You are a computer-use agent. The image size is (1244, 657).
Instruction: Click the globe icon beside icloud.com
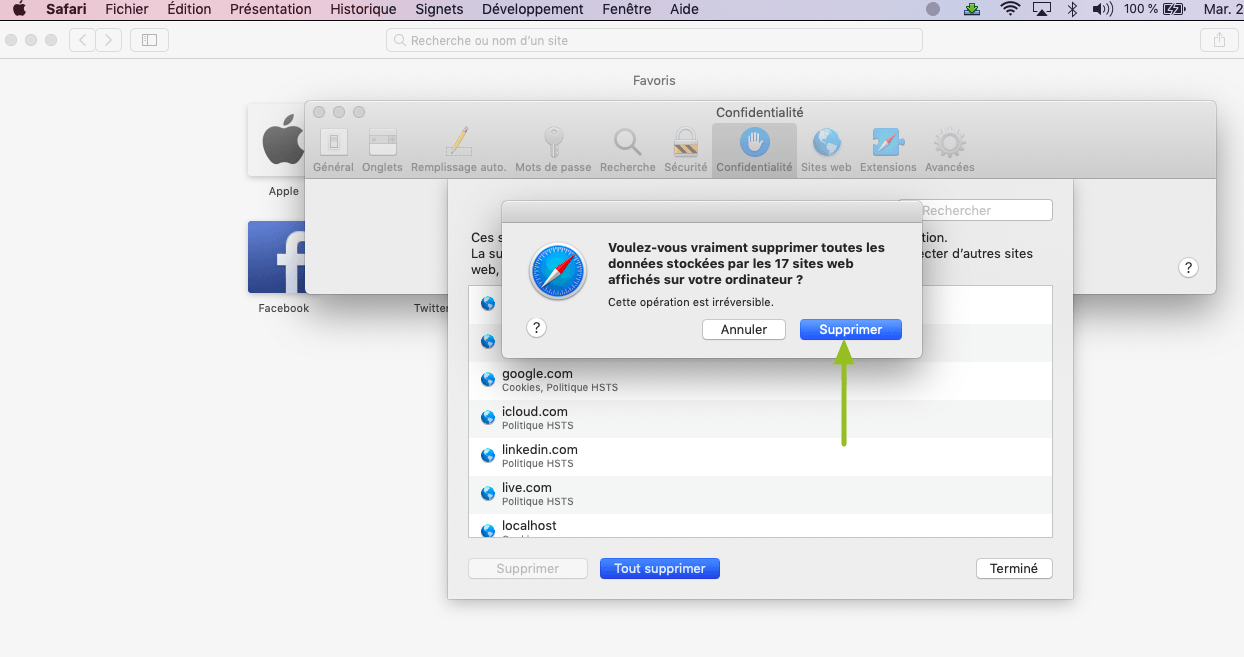click(488, 418)
